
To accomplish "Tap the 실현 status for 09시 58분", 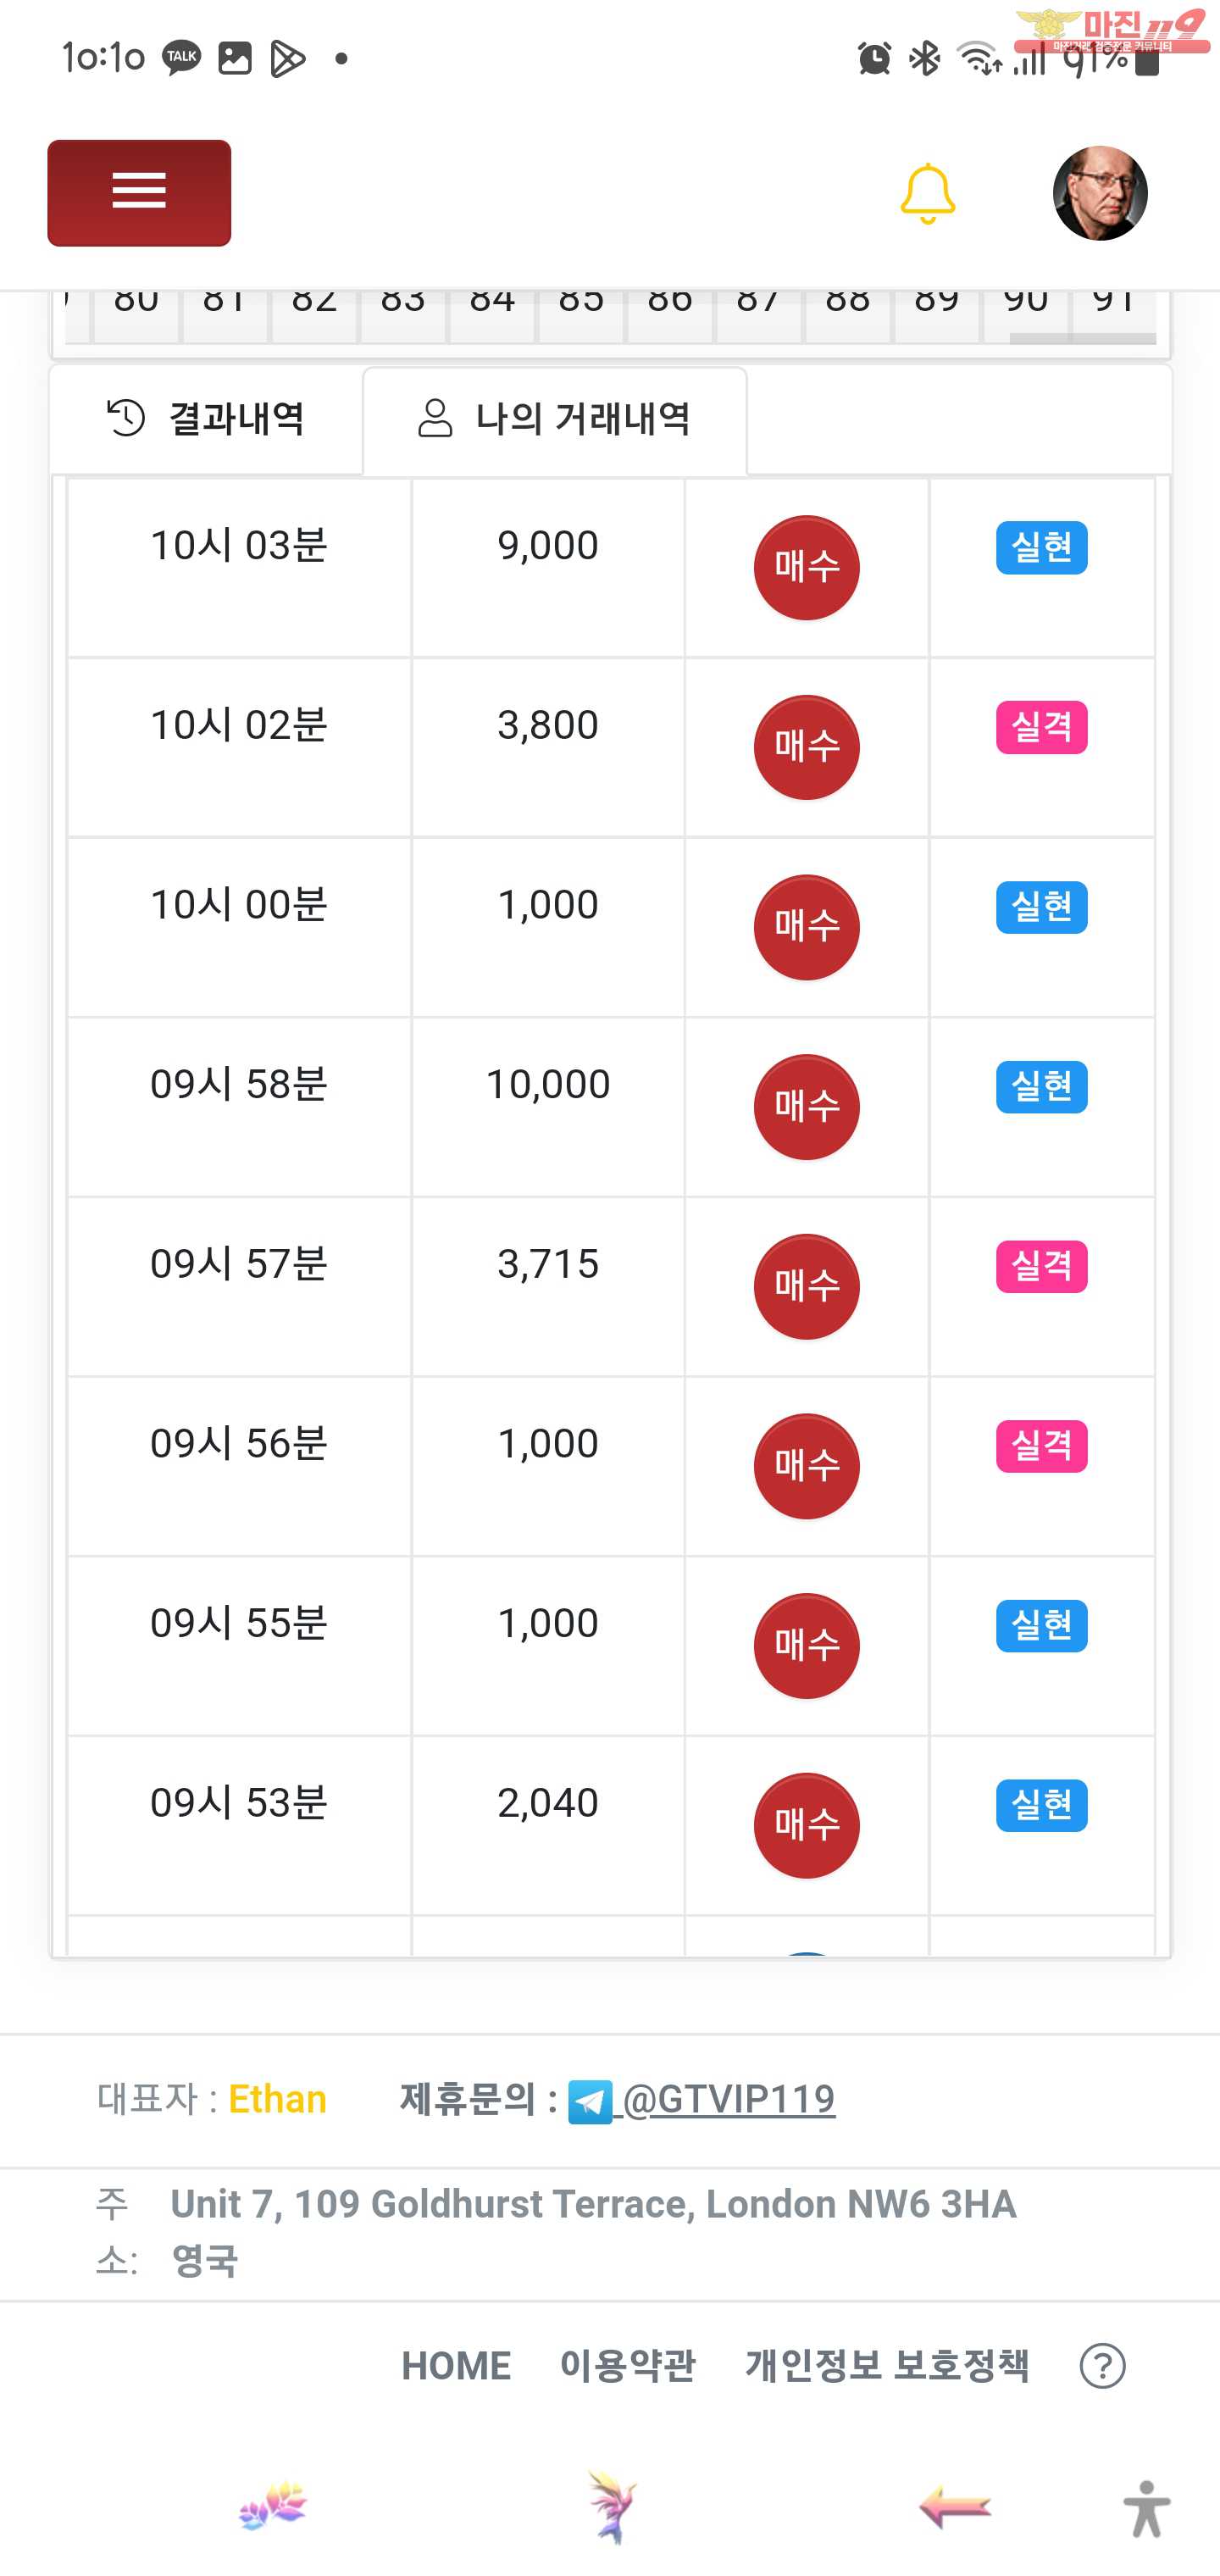I will pos(1041,1087).
